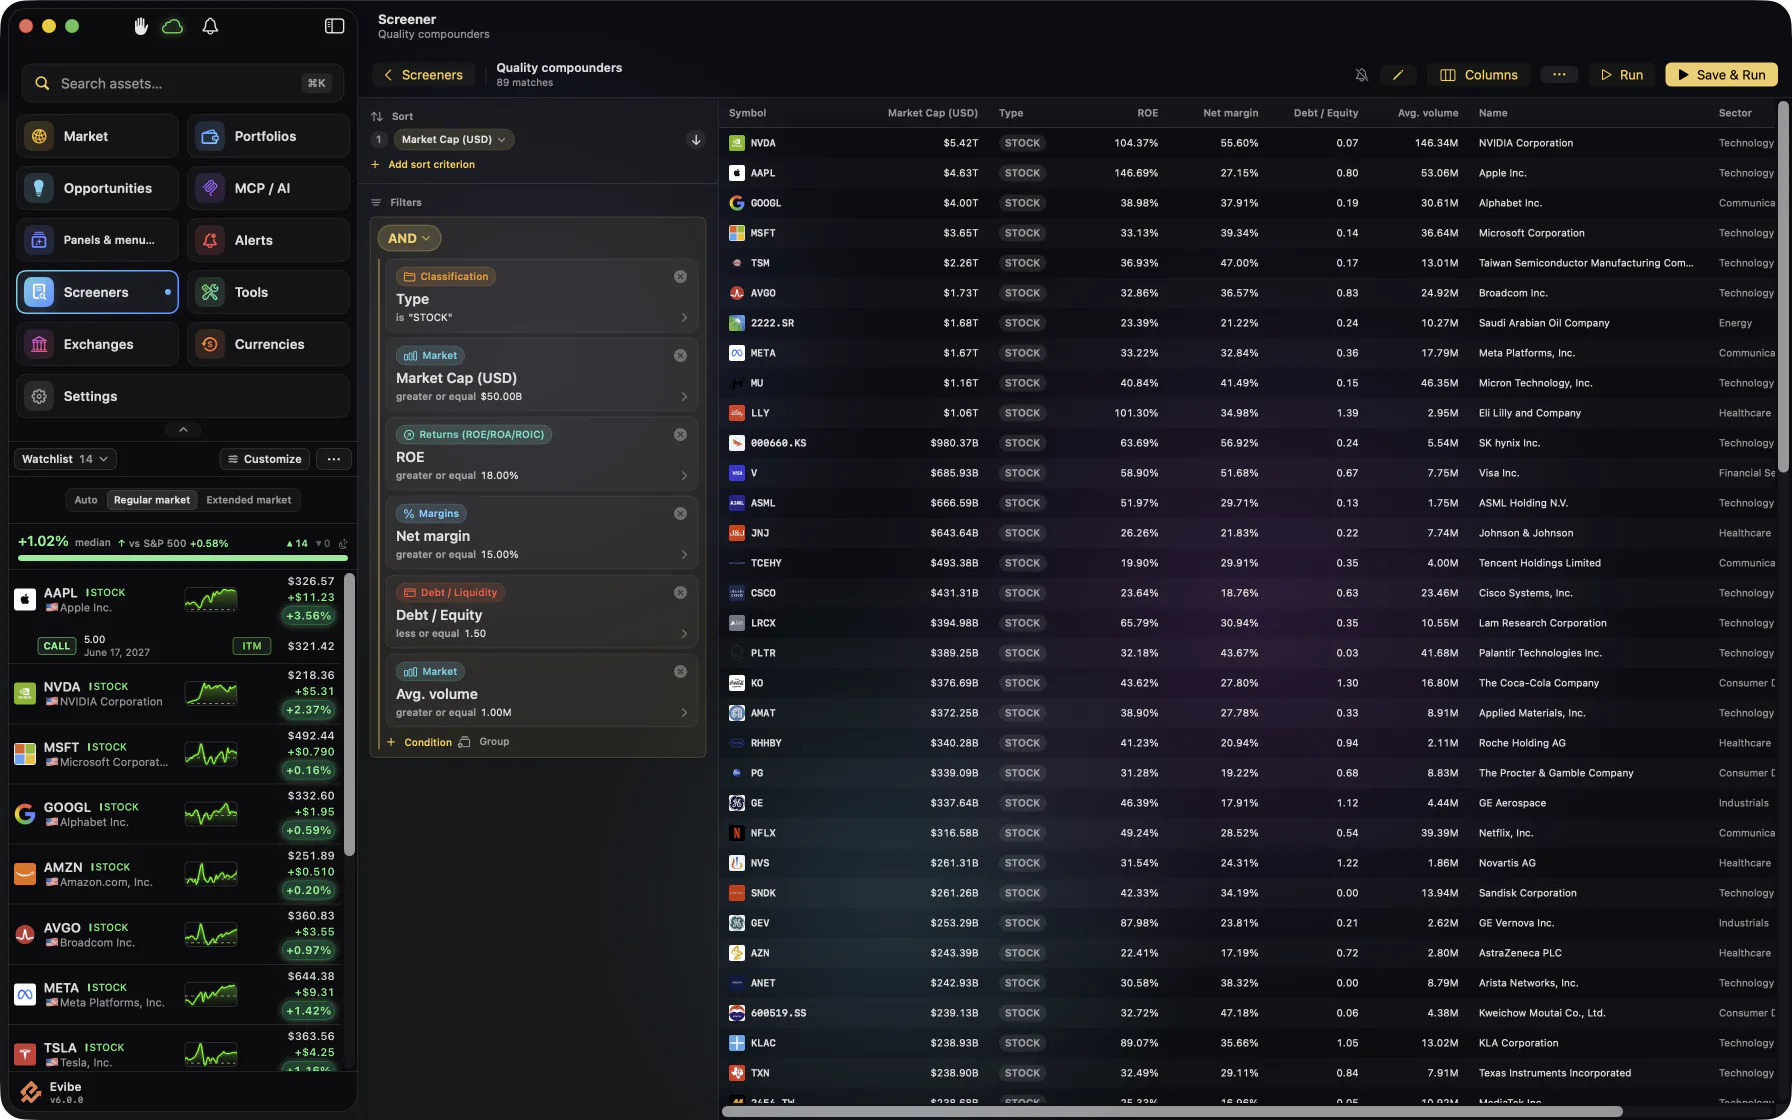Expand the Avg. volume filter chevron

pos(684,713)
